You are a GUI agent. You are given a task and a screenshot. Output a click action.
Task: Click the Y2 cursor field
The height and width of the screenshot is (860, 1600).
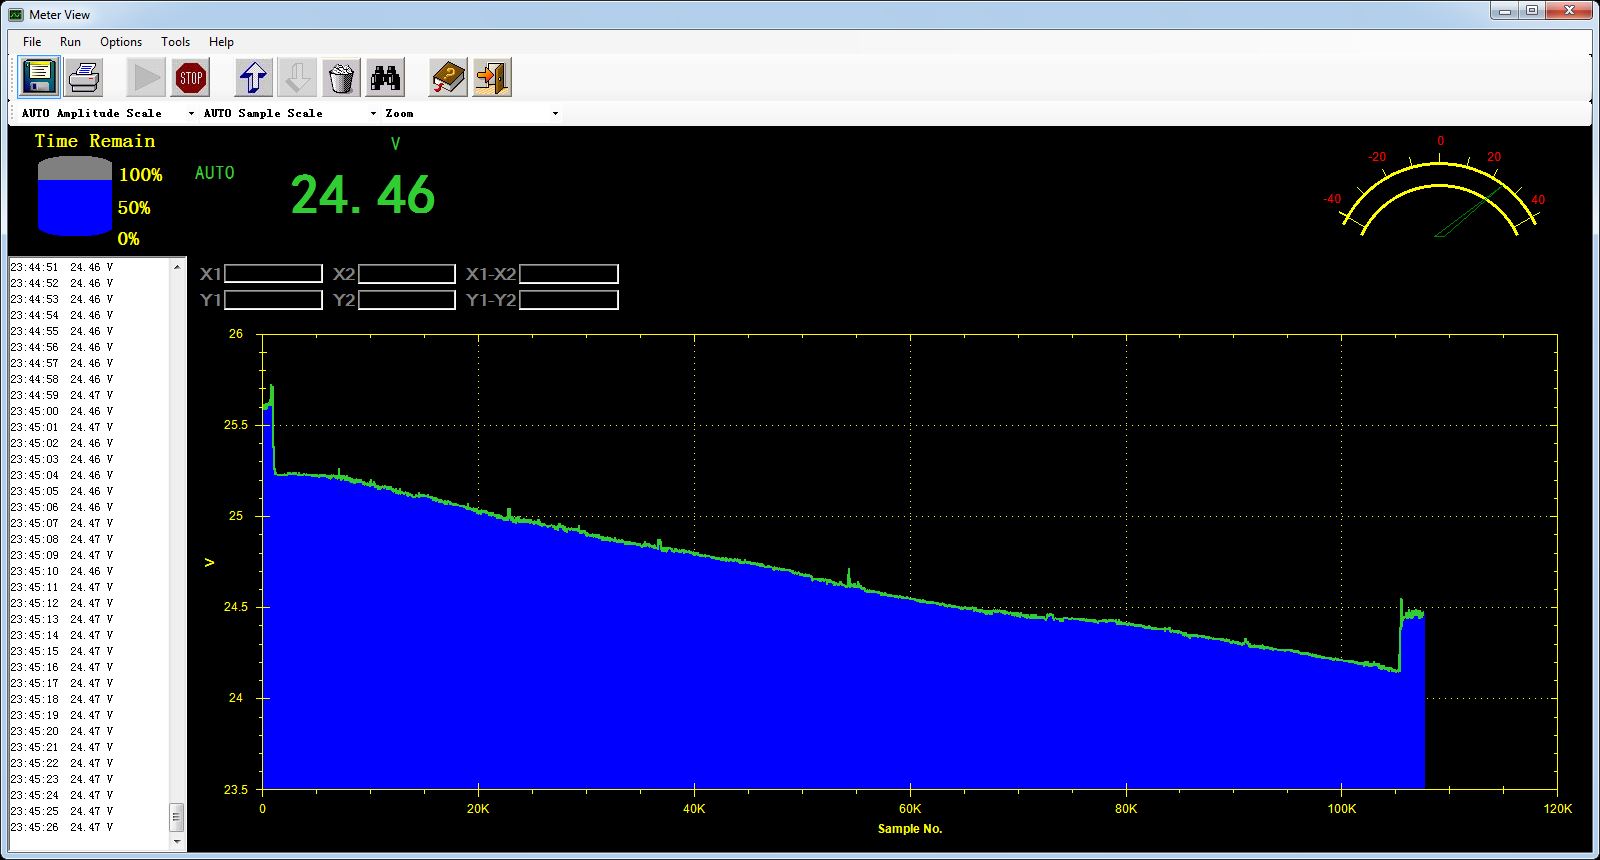click(x=407, y=300)
